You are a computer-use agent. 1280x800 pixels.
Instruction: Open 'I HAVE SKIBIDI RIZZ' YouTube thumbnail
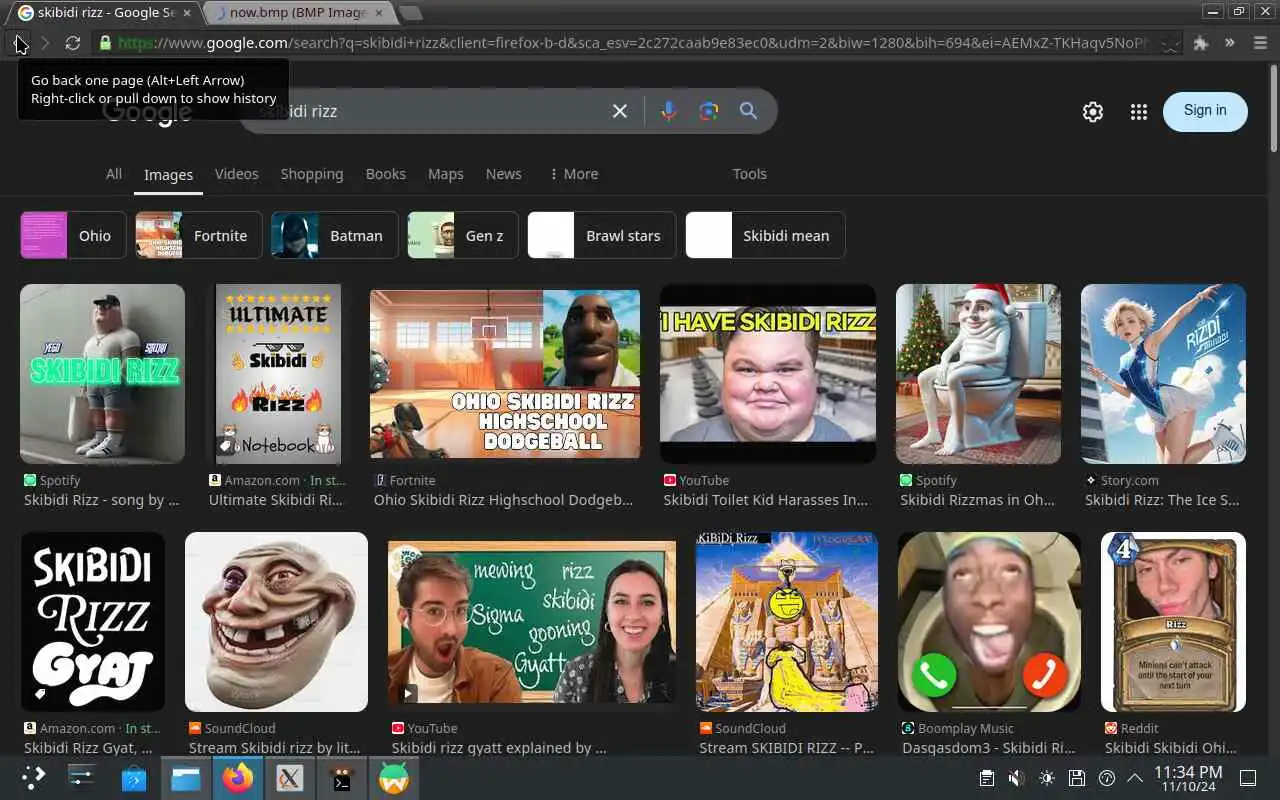pos(768,374)
